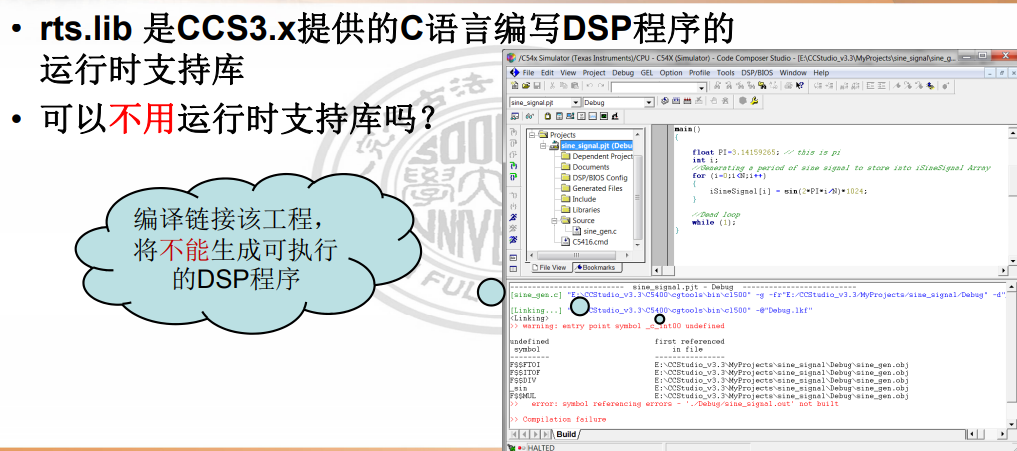Image resolution: width=1017 pixels, height=451 pixels.
Task: Click the New file toolbar icon
Action: (x=515, y=86)
